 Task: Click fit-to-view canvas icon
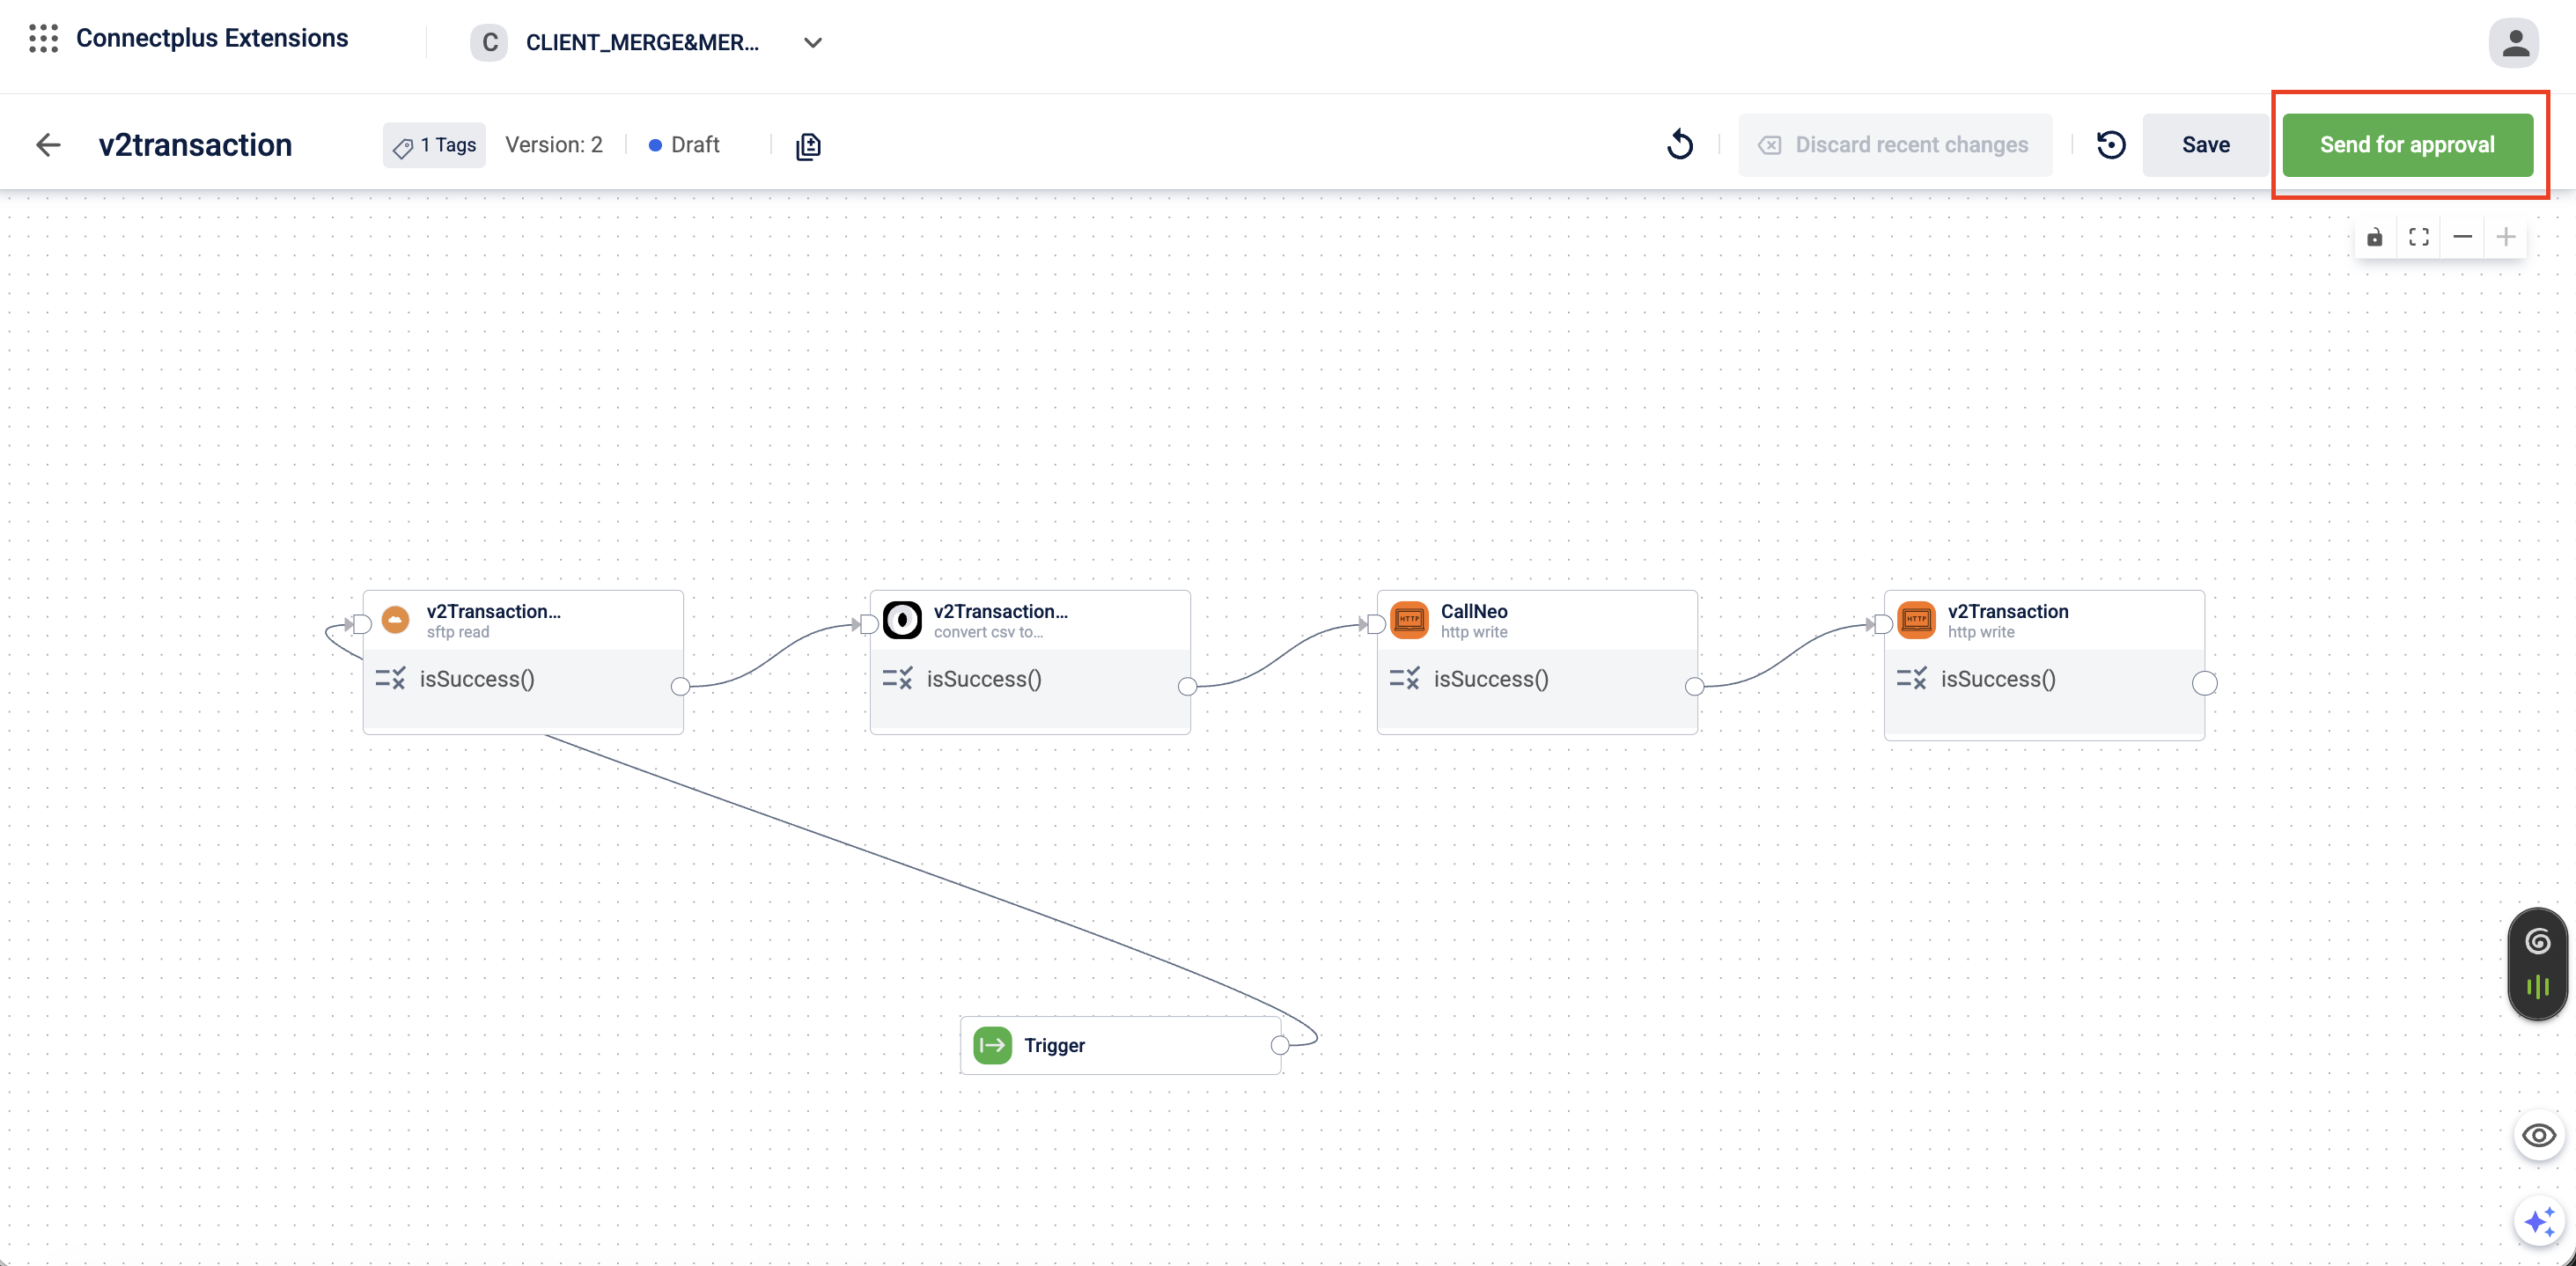tap(2419, 237)
